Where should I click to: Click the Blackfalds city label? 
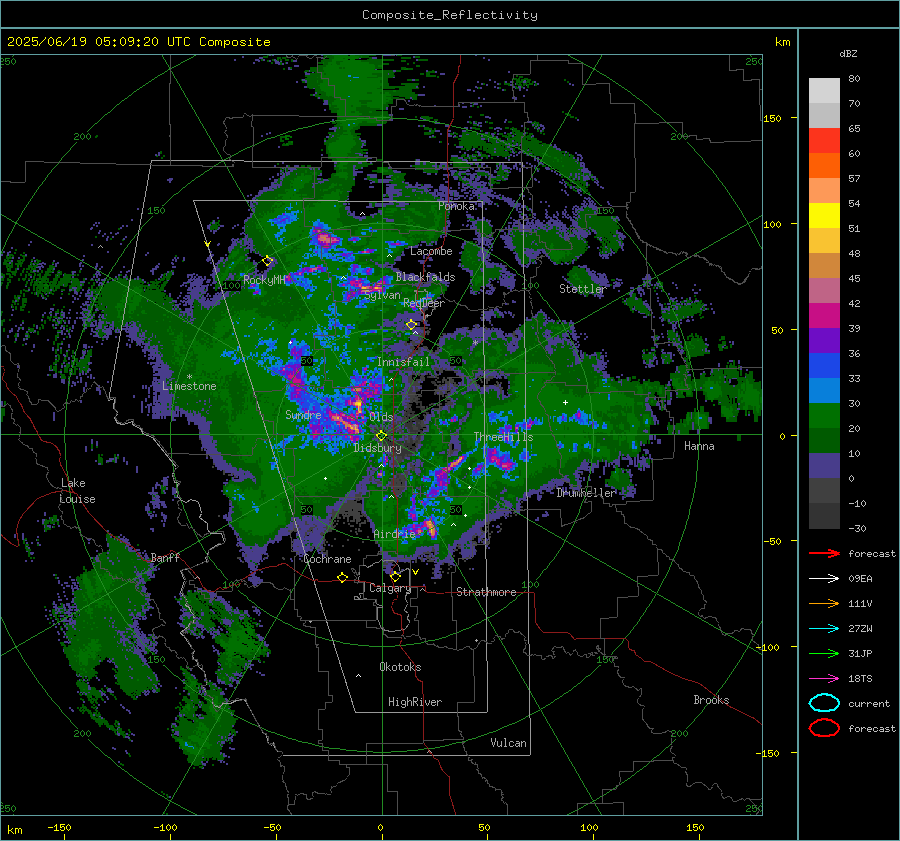pyautogui.click(x=425, y=277)
